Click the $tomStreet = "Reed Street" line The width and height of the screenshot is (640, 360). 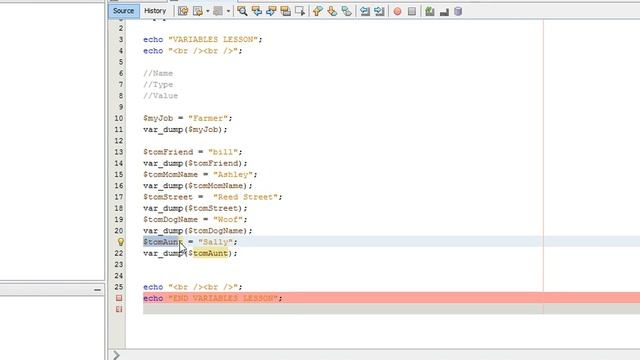[212, 197]
